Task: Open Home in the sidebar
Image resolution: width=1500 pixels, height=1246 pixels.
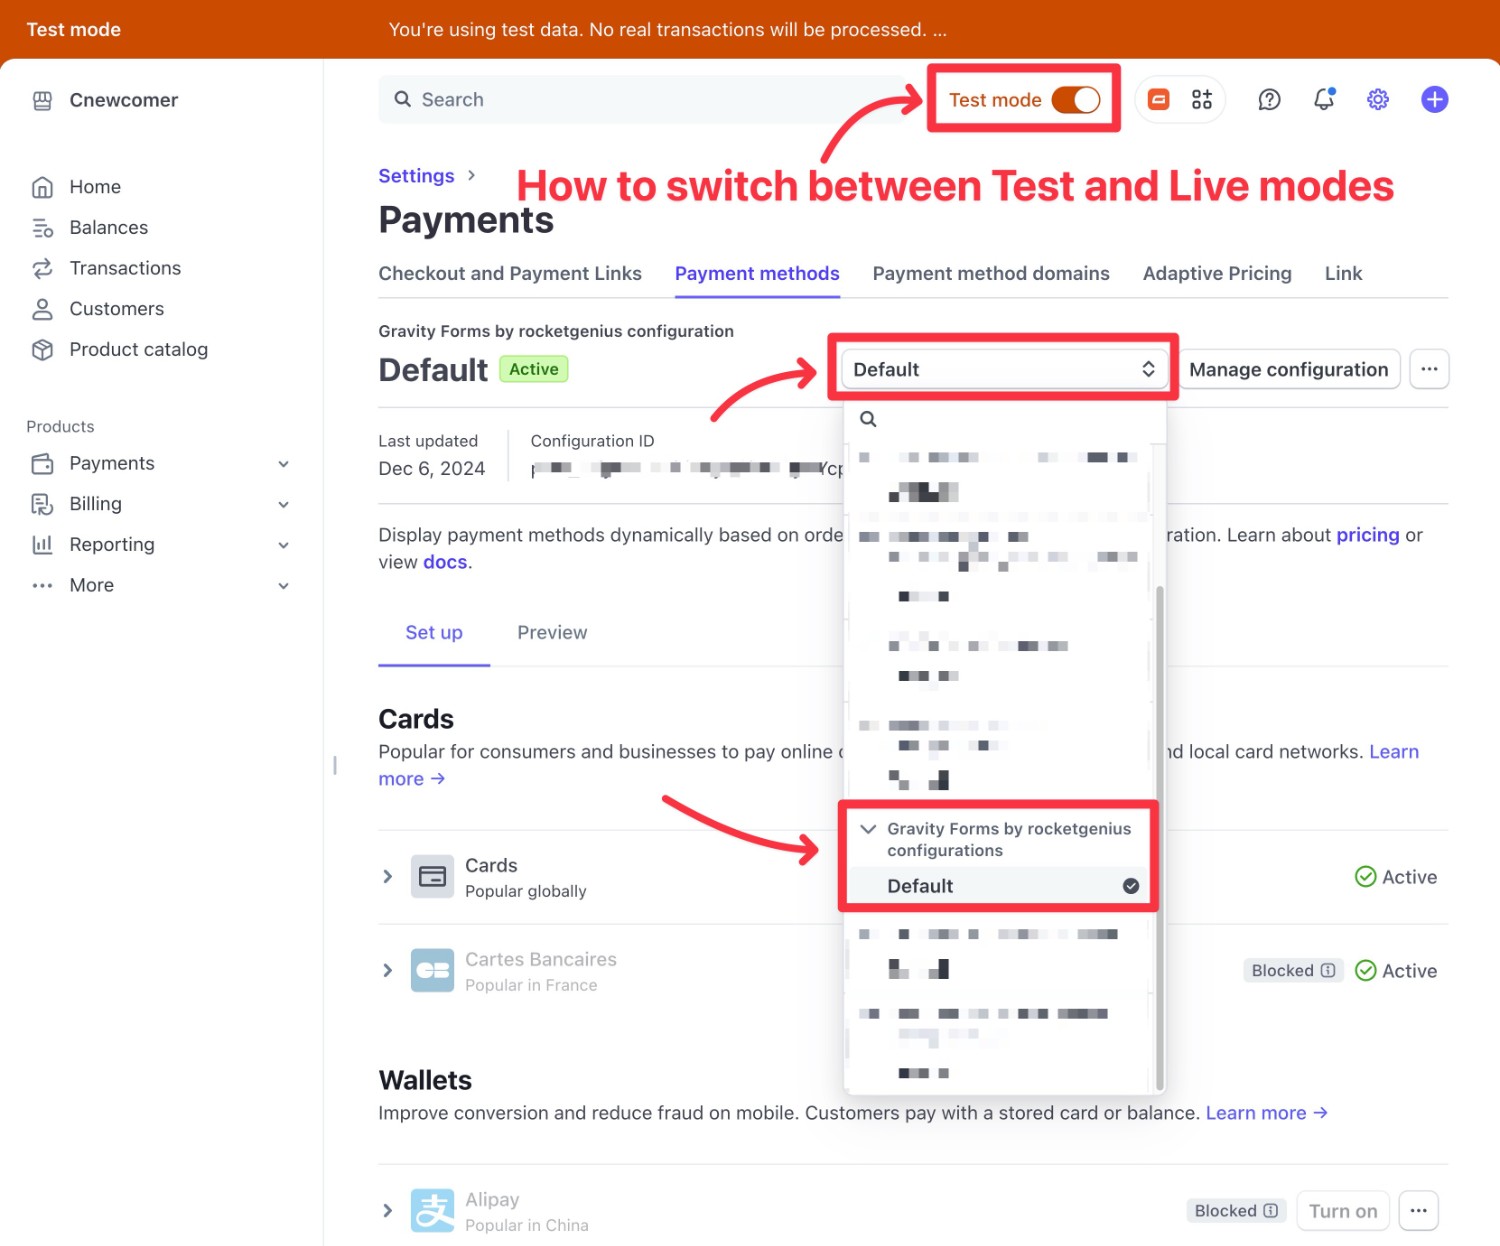Action: (95, 187)
